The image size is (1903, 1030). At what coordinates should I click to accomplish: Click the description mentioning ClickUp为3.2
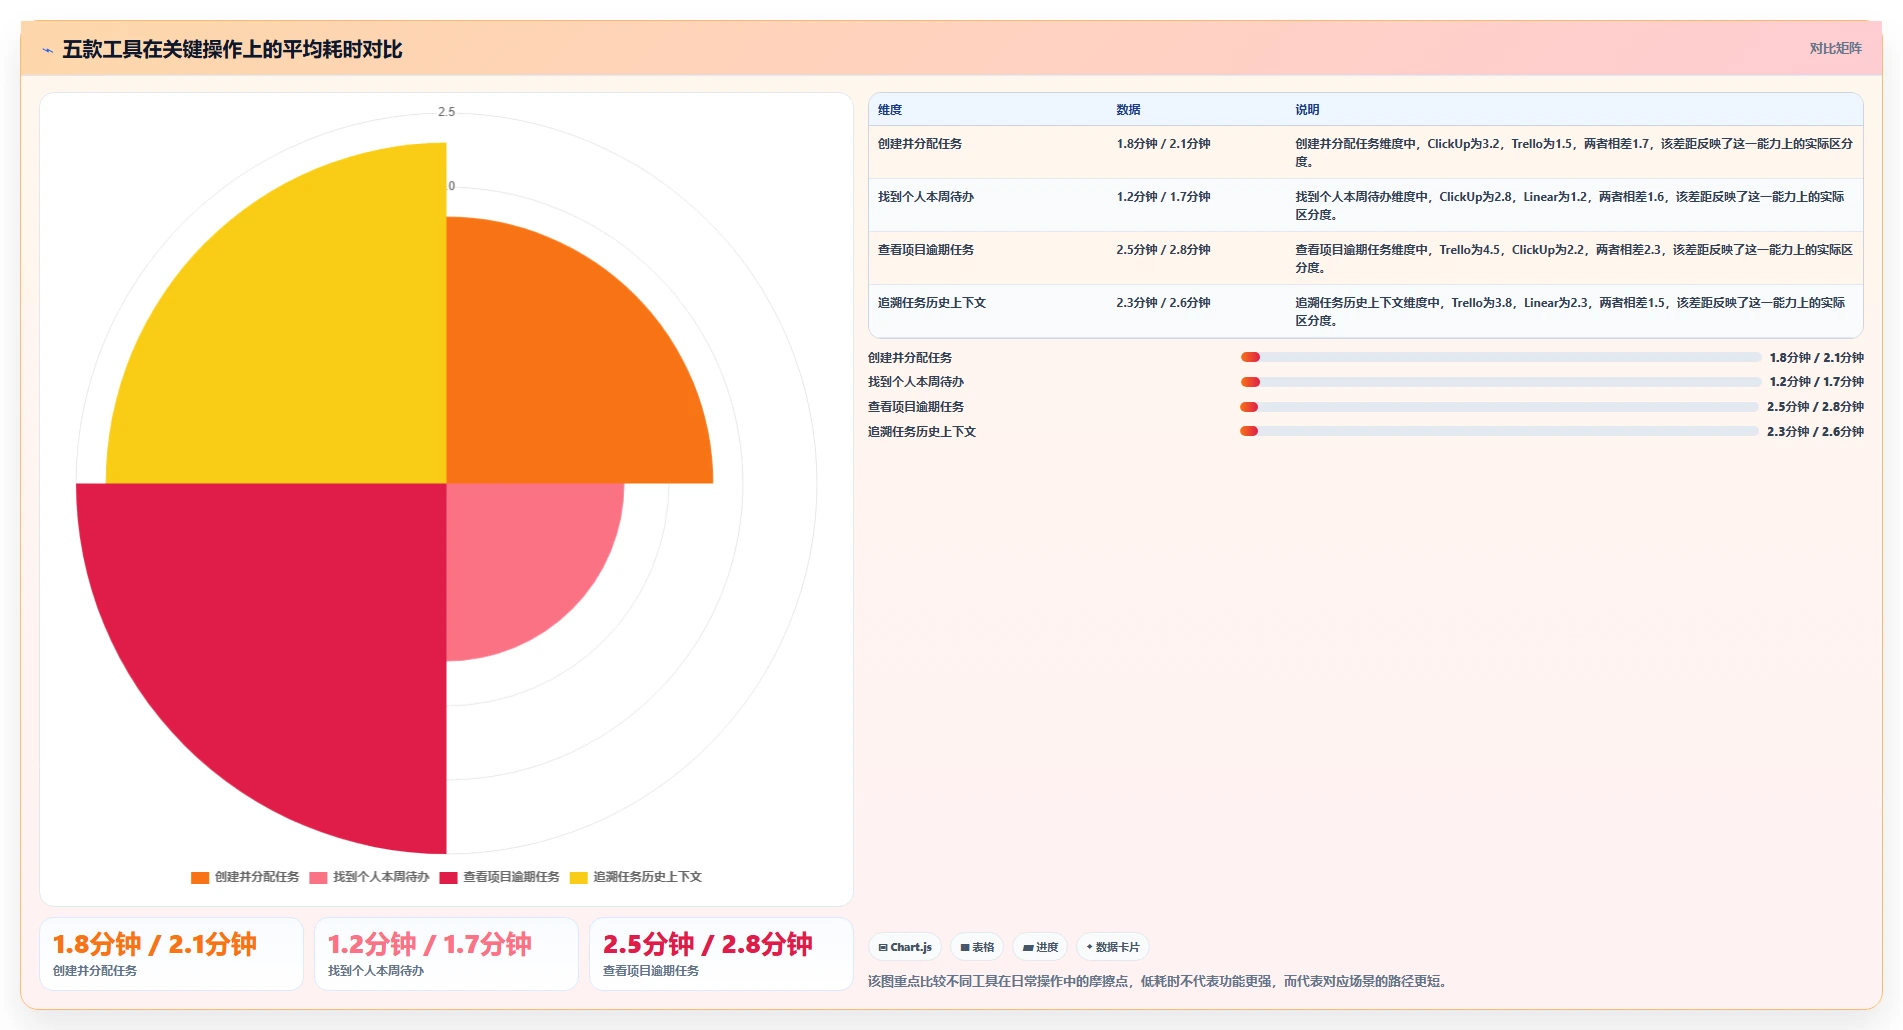pyautogui.click(x=1574, y=153)
